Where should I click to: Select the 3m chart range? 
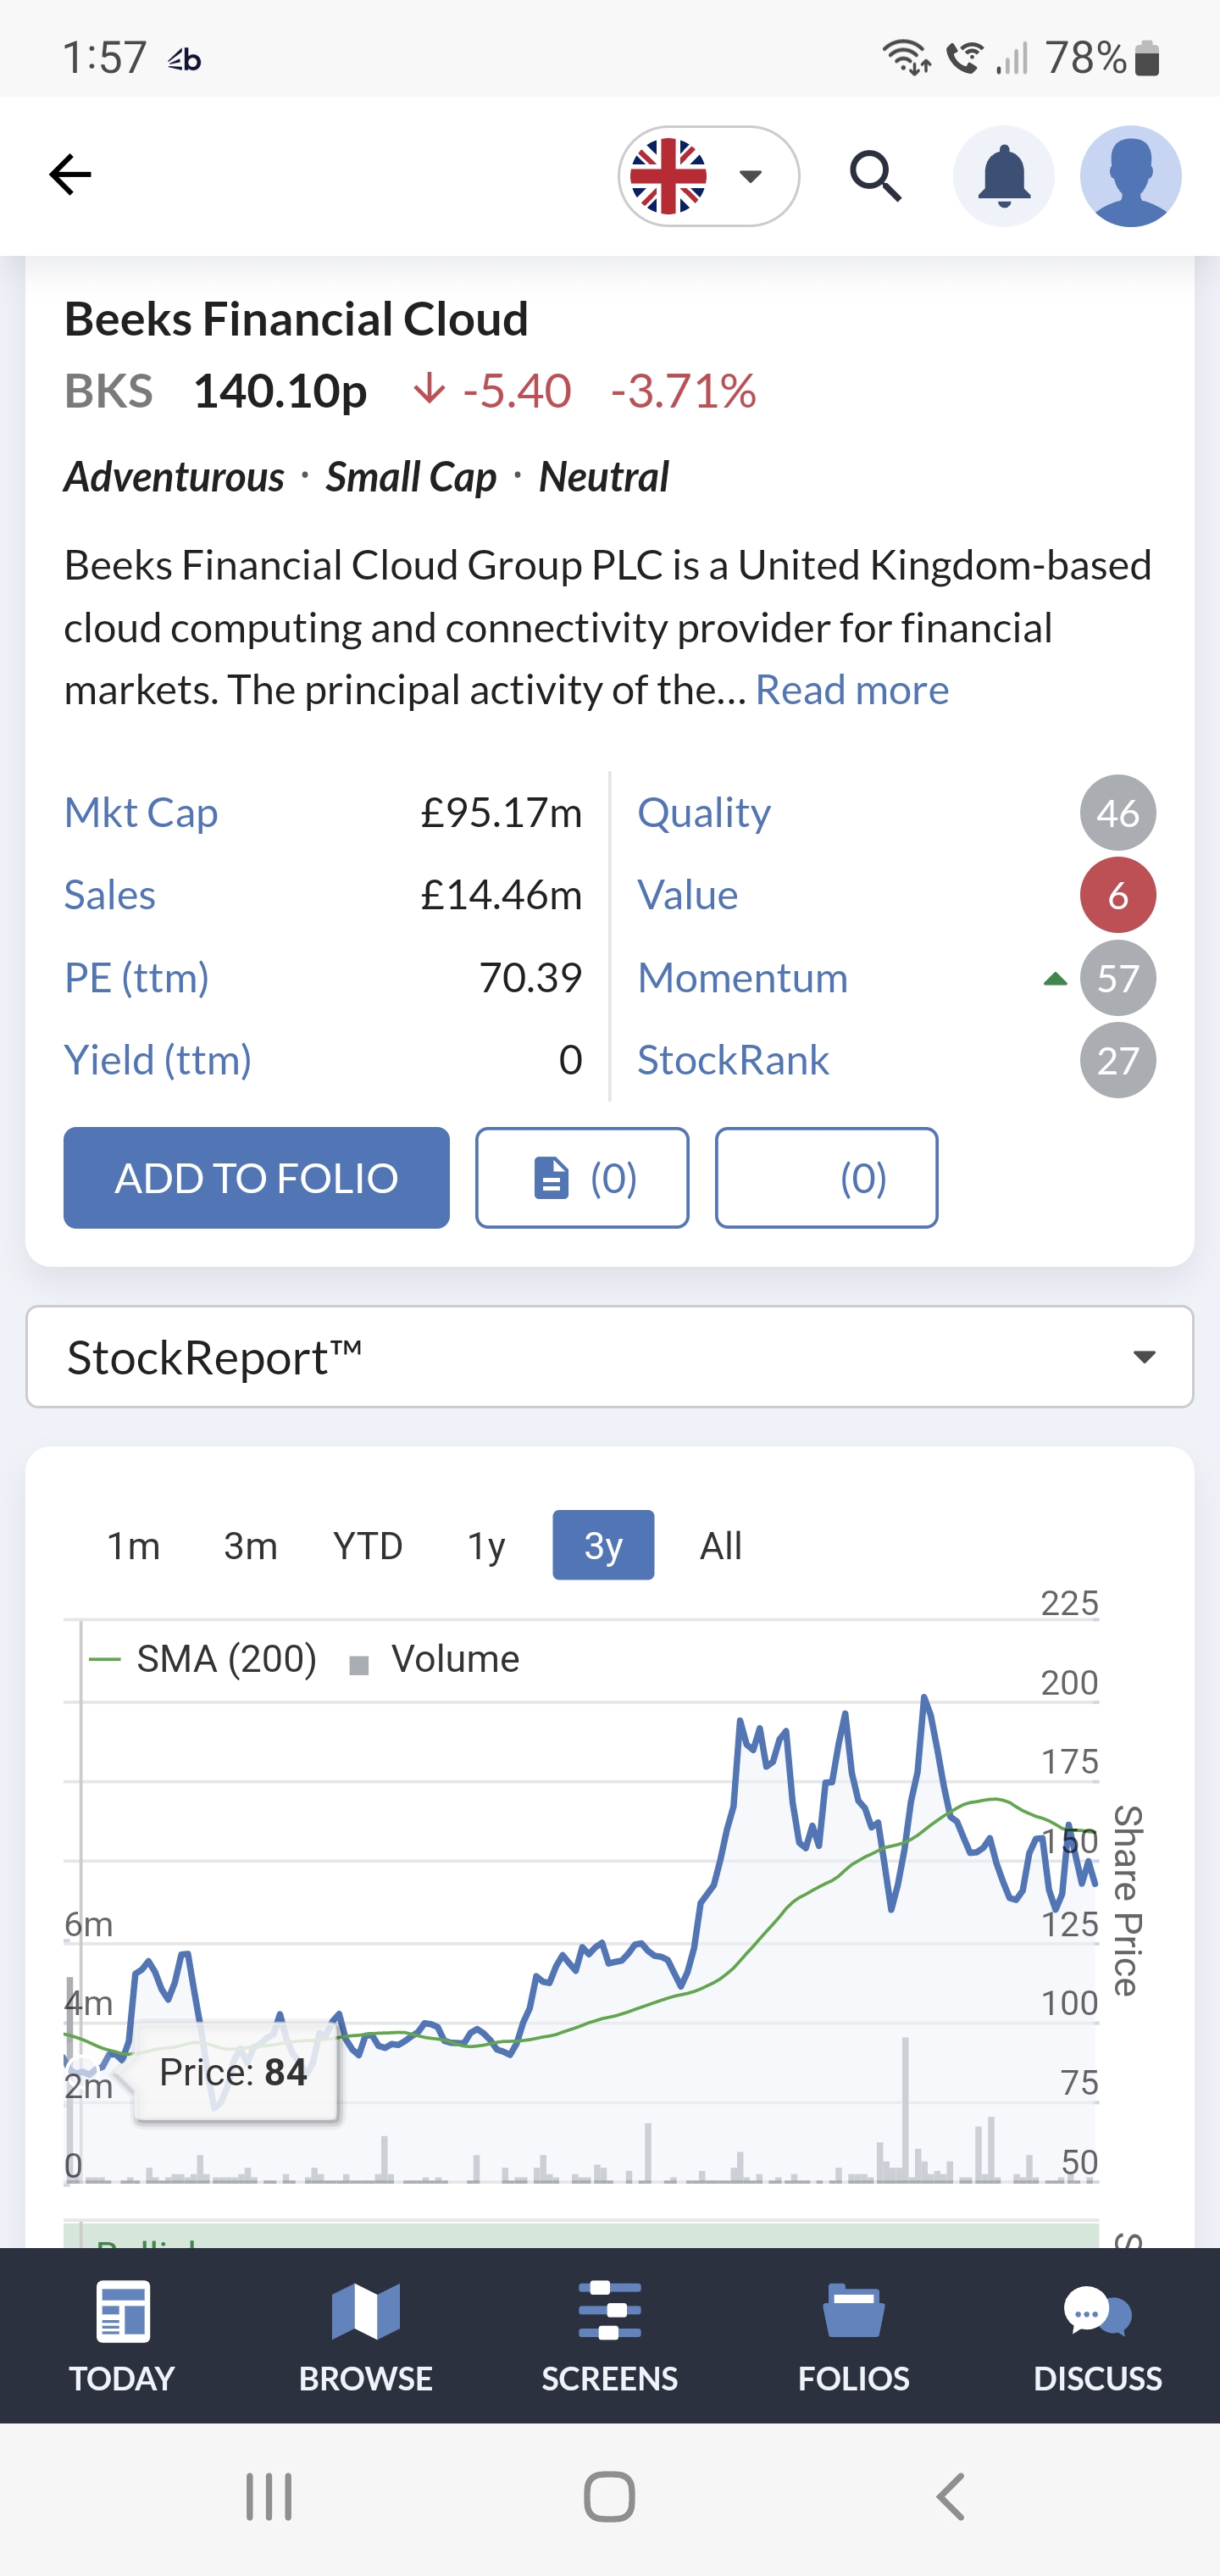click(x=250, y=1546)
